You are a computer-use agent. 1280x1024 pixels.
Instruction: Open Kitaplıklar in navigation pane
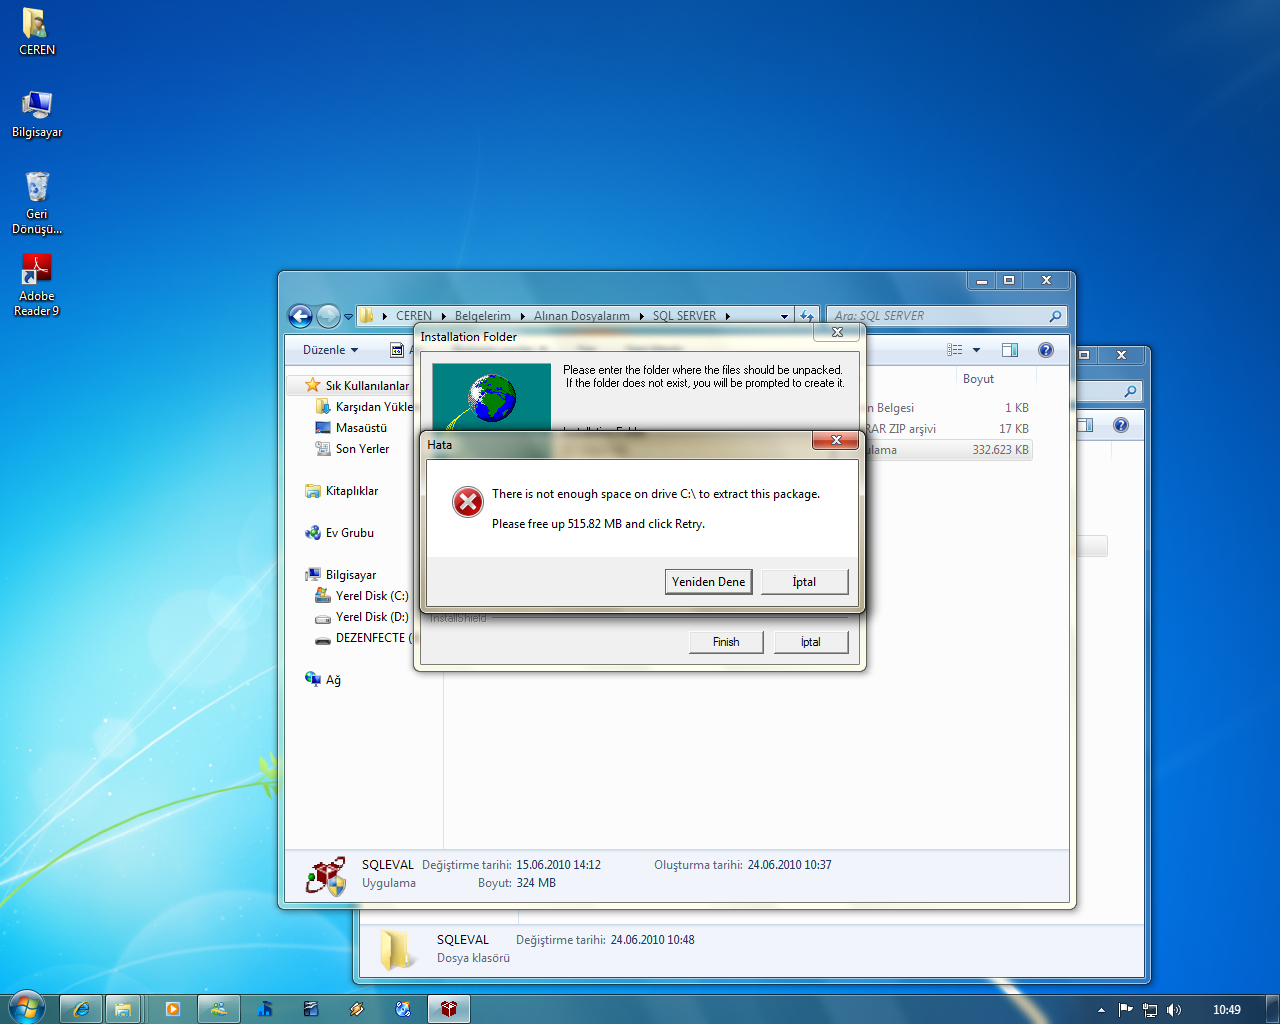click(x=351, y=491)
